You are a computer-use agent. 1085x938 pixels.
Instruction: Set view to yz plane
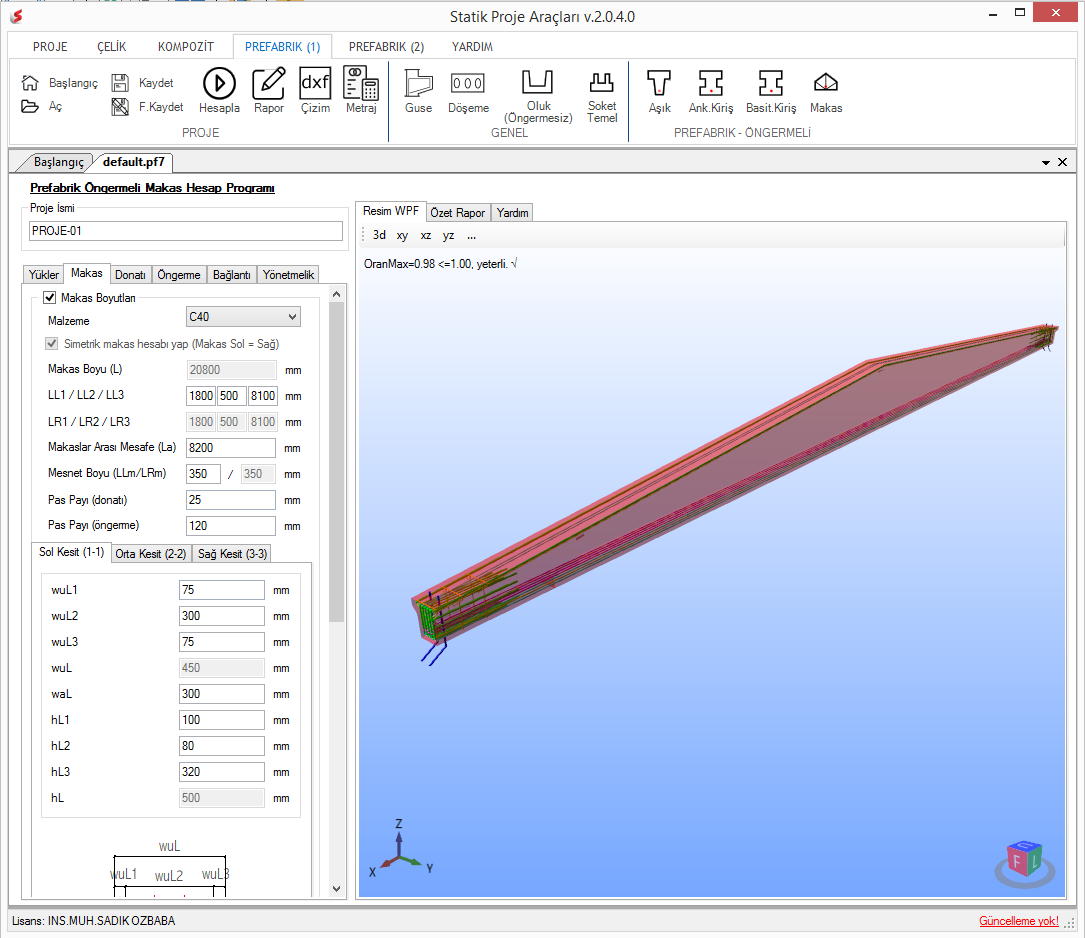point(448,235)
